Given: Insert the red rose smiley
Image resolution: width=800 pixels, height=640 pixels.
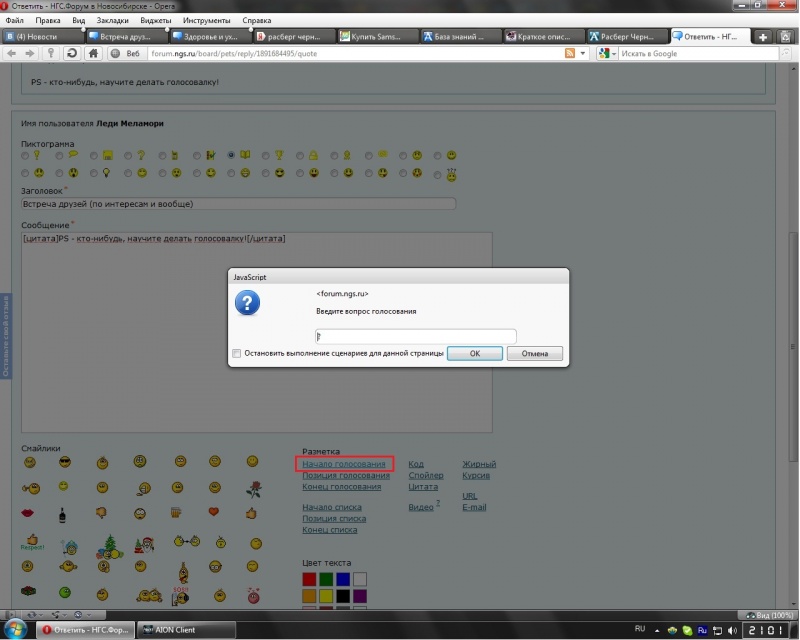Looking at the screenshot, I should point(254,488).
